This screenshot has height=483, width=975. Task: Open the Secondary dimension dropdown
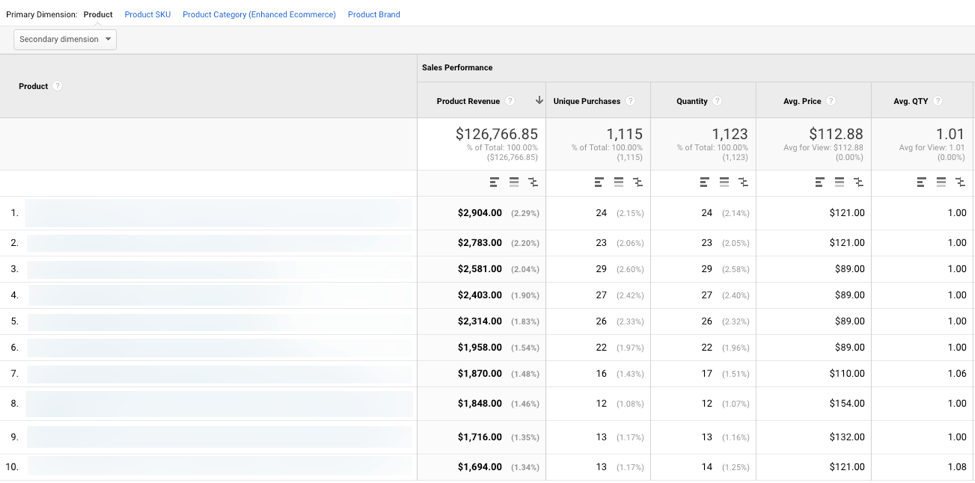[65, 39]
